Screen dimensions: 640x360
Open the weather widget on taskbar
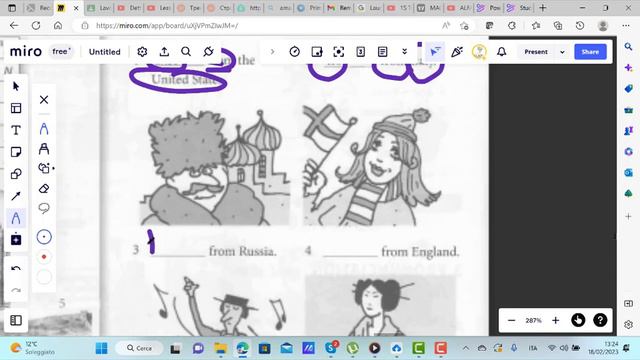[x=33, y=348]
